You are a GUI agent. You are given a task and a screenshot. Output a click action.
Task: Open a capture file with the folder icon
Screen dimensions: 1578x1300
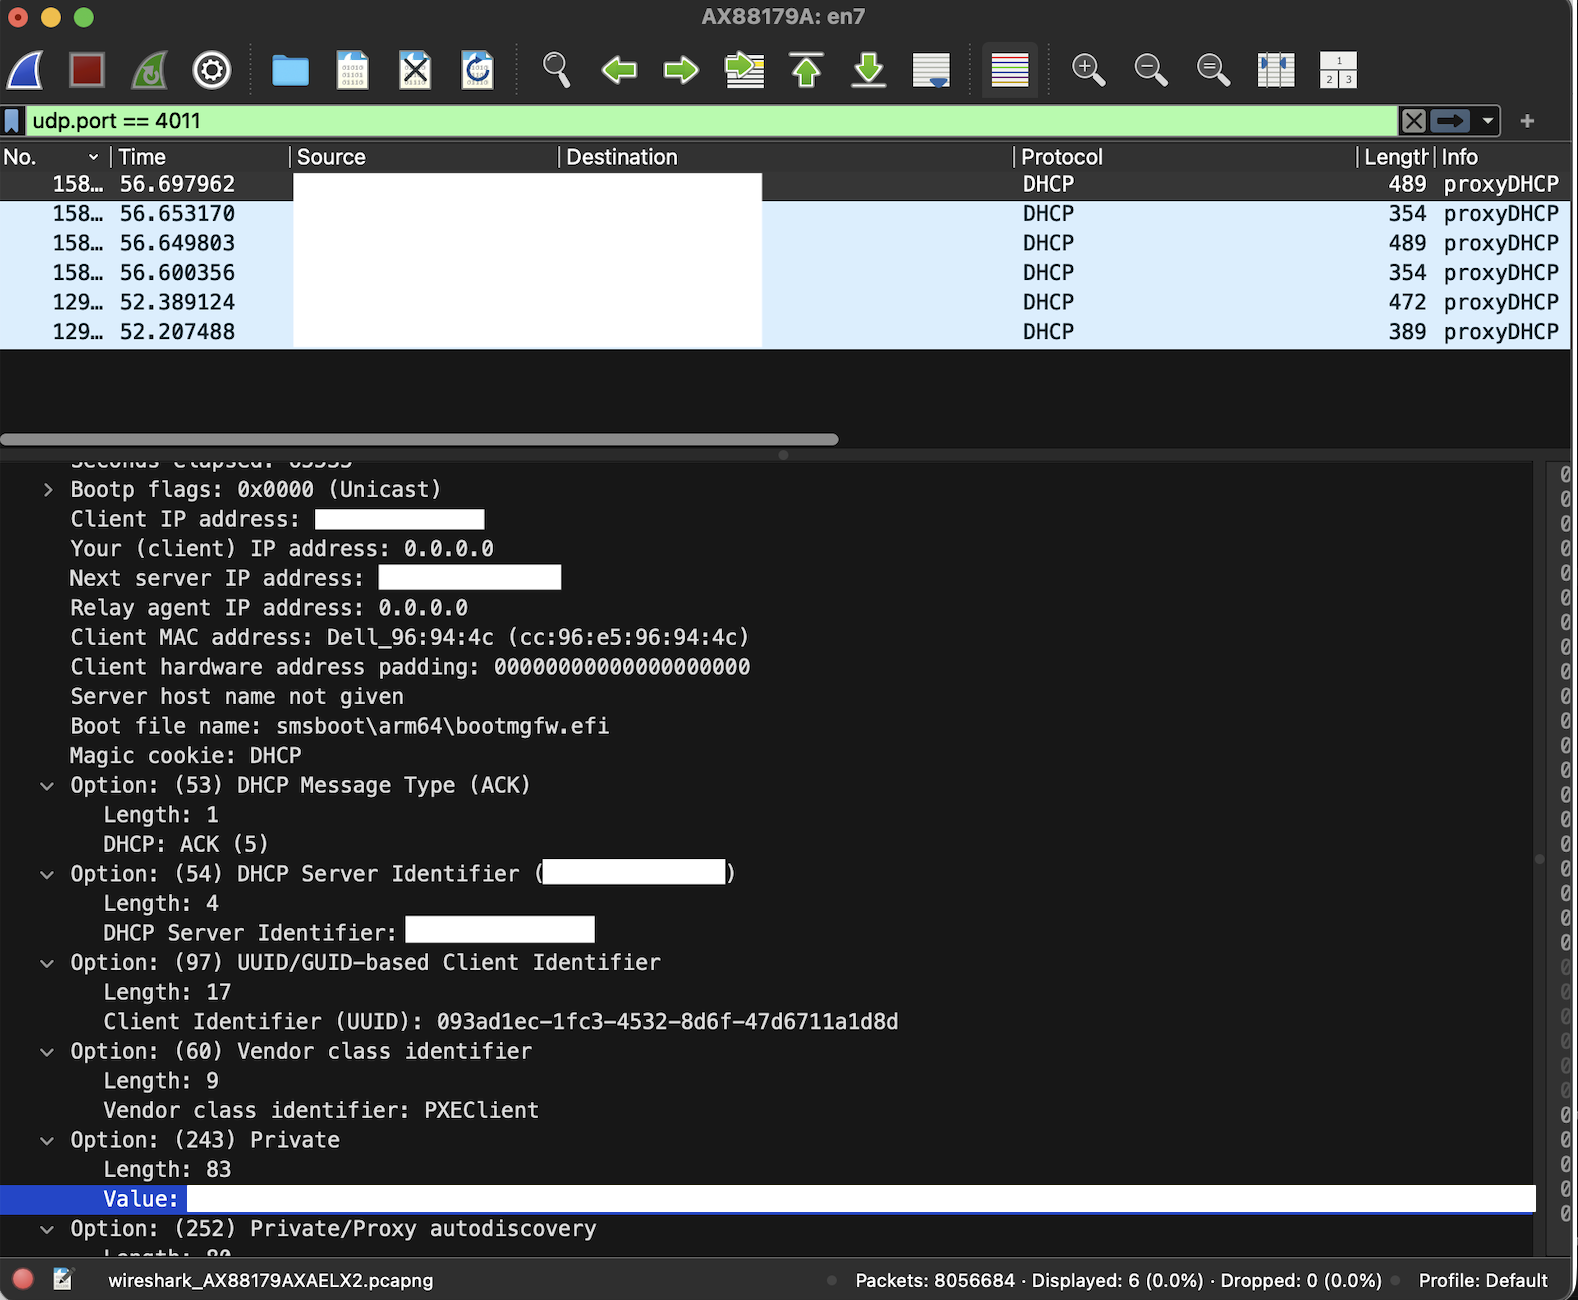(x=290, y=70)
